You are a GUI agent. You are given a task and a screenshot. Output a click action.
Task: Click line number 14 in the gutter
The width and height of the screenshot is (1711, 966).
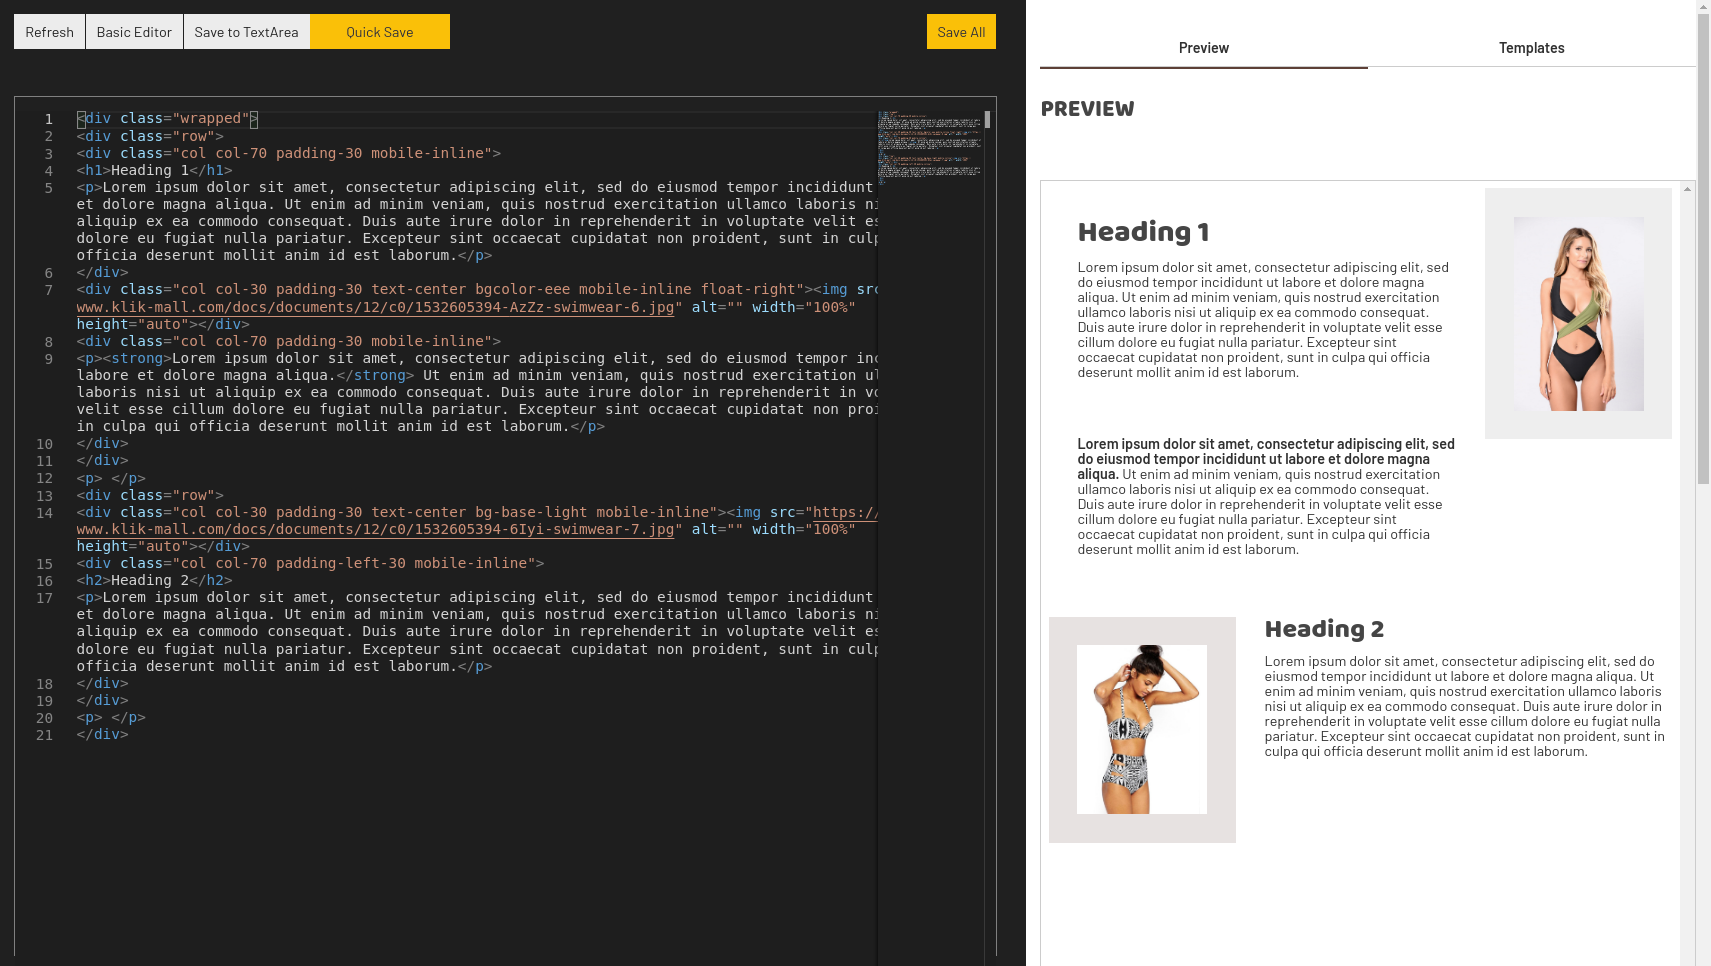pos(44,513)
